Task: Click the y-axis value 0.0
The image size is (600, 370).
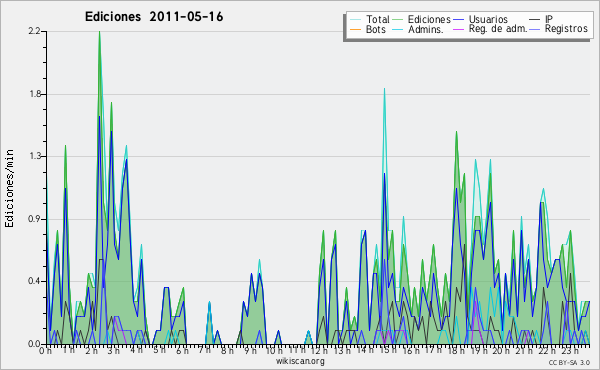Action: tap(35, 344)
